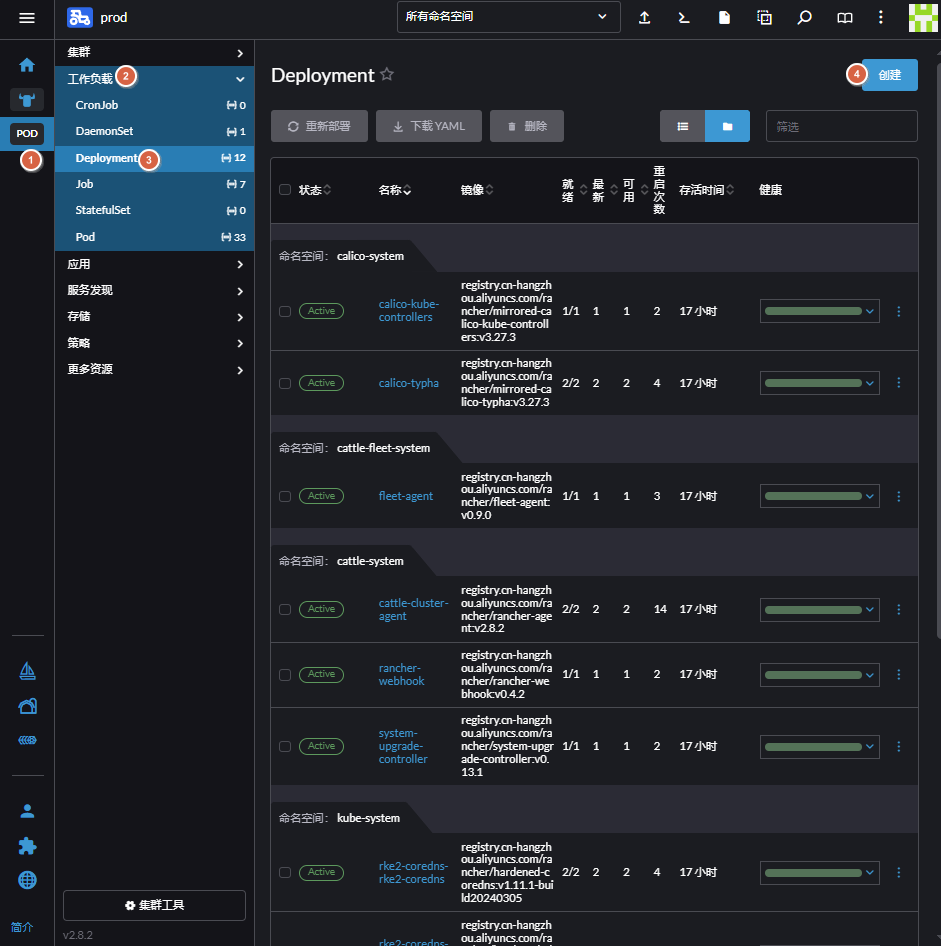941x946 pixels.
Task: Open the header three-dot options menu
Action: 881,17
